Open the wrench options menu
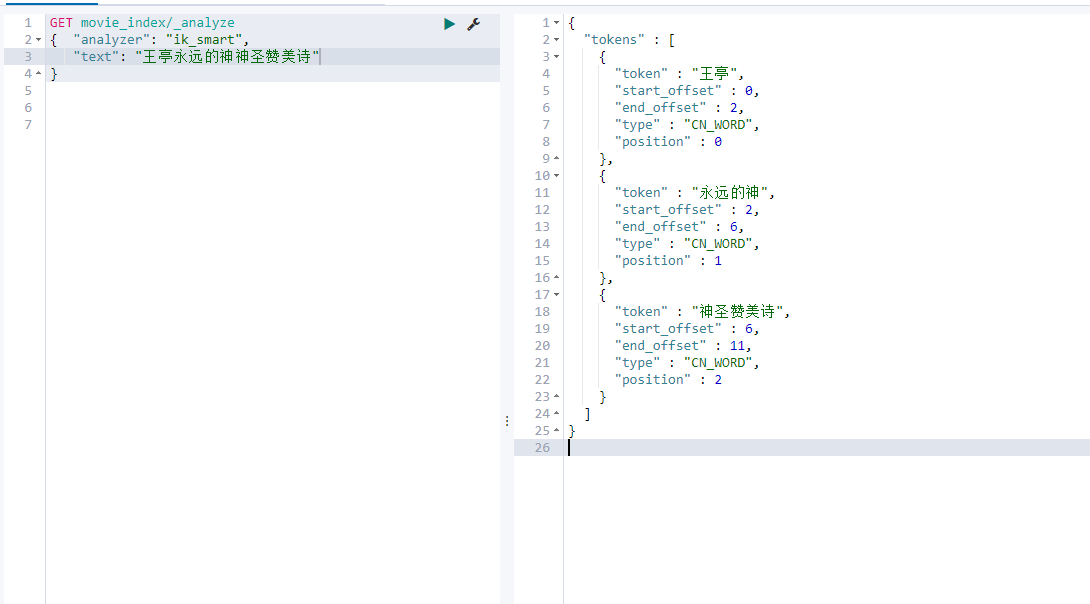The image size is (1090, 604). click(473, 24)
